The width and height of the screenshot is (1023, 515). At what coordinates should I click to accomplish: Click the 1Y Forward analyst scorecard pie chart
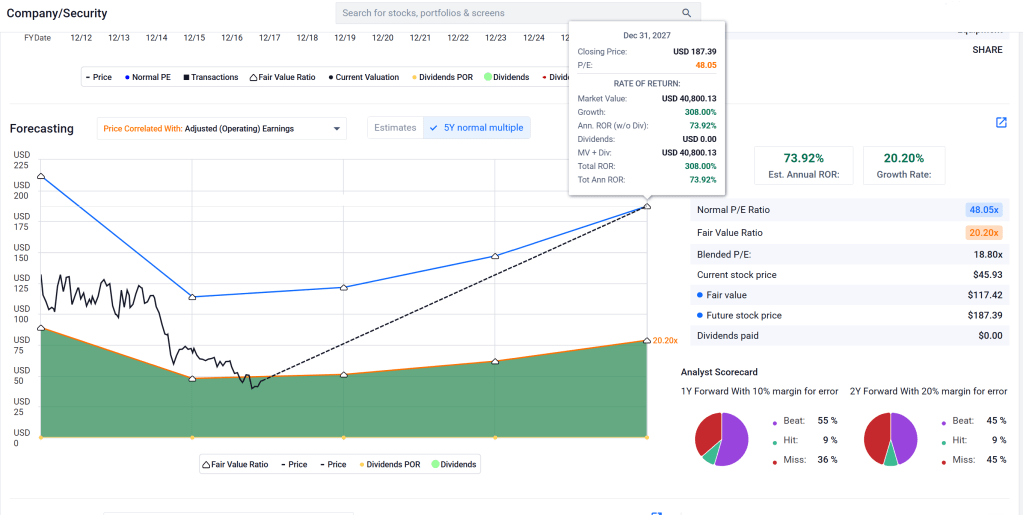(x=721, y=439)
